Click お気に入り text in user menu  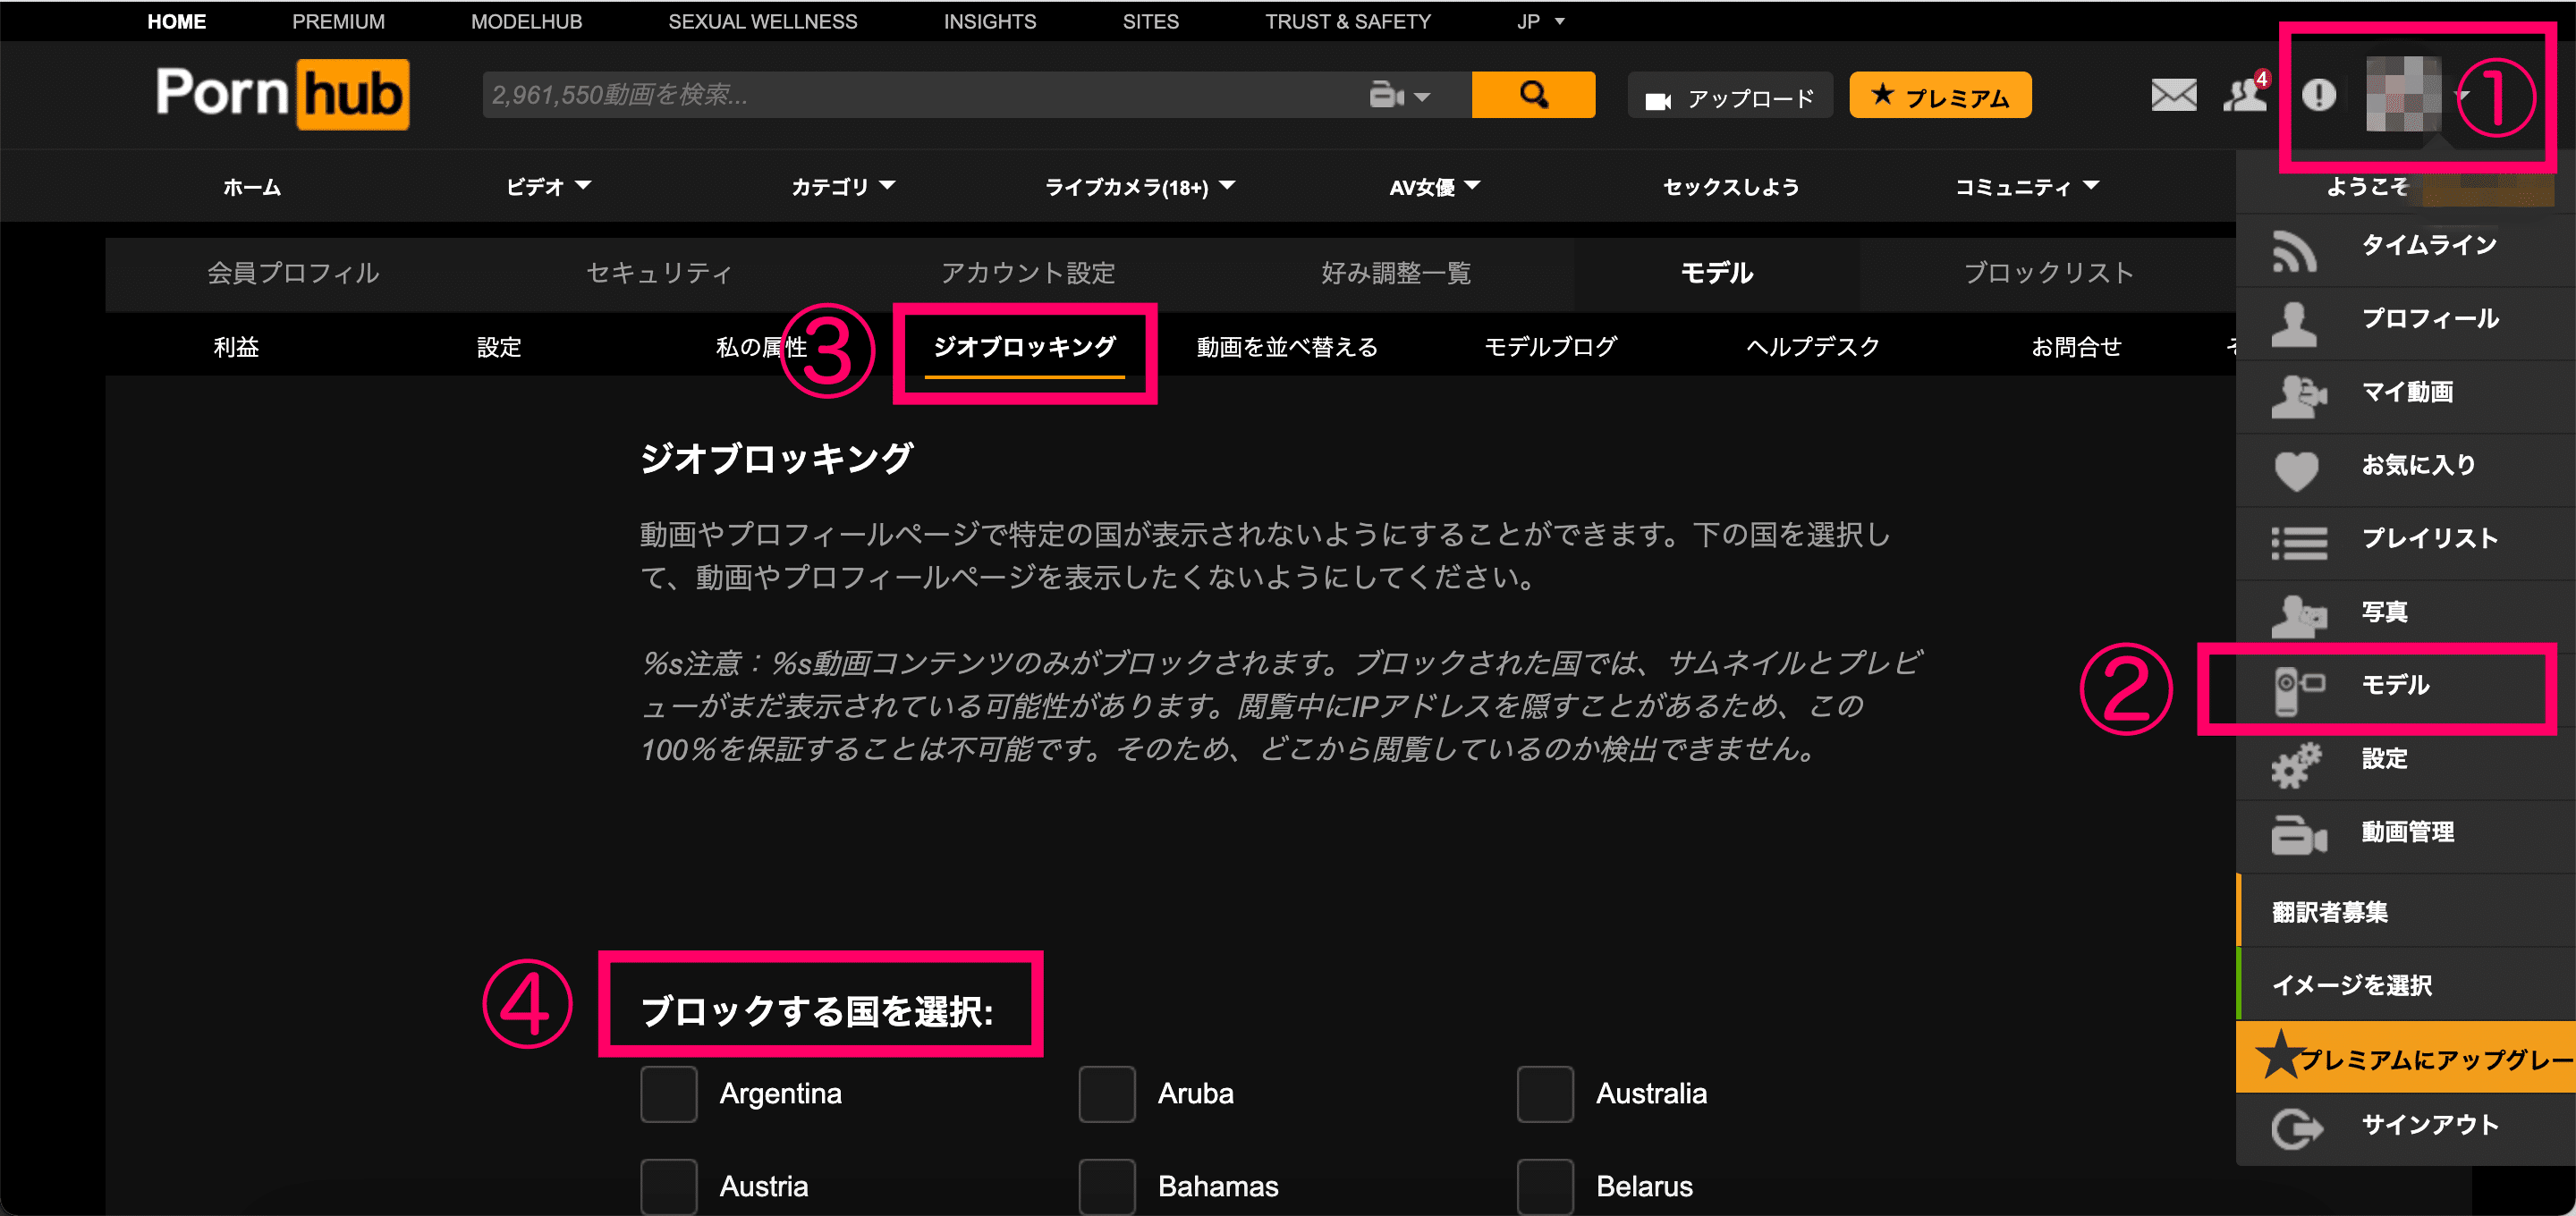[2418, 465]
